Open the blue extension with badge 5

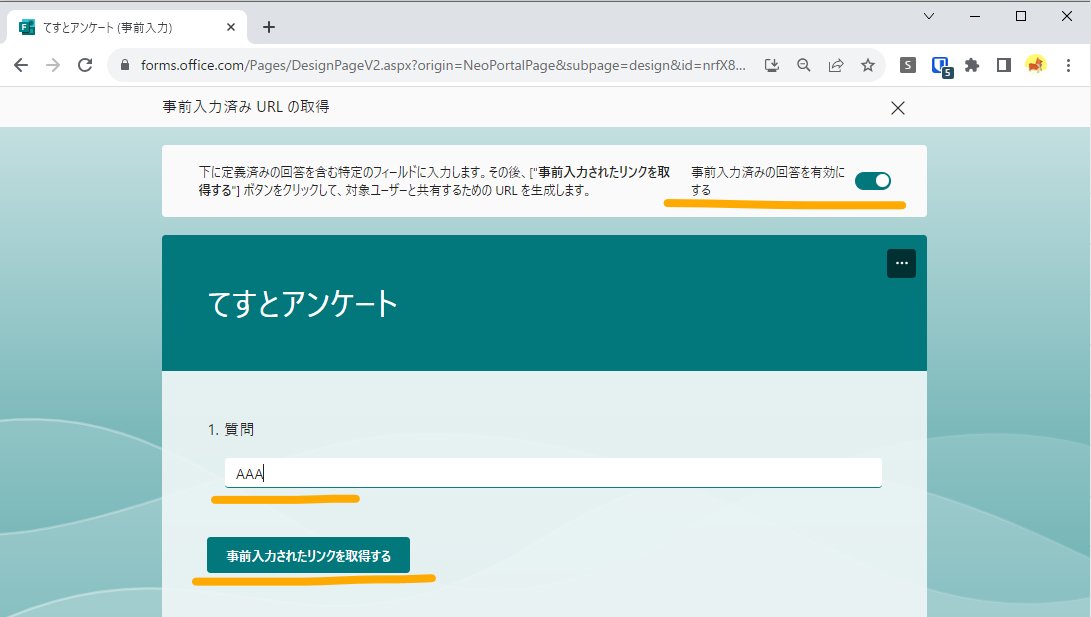point(941,67)
